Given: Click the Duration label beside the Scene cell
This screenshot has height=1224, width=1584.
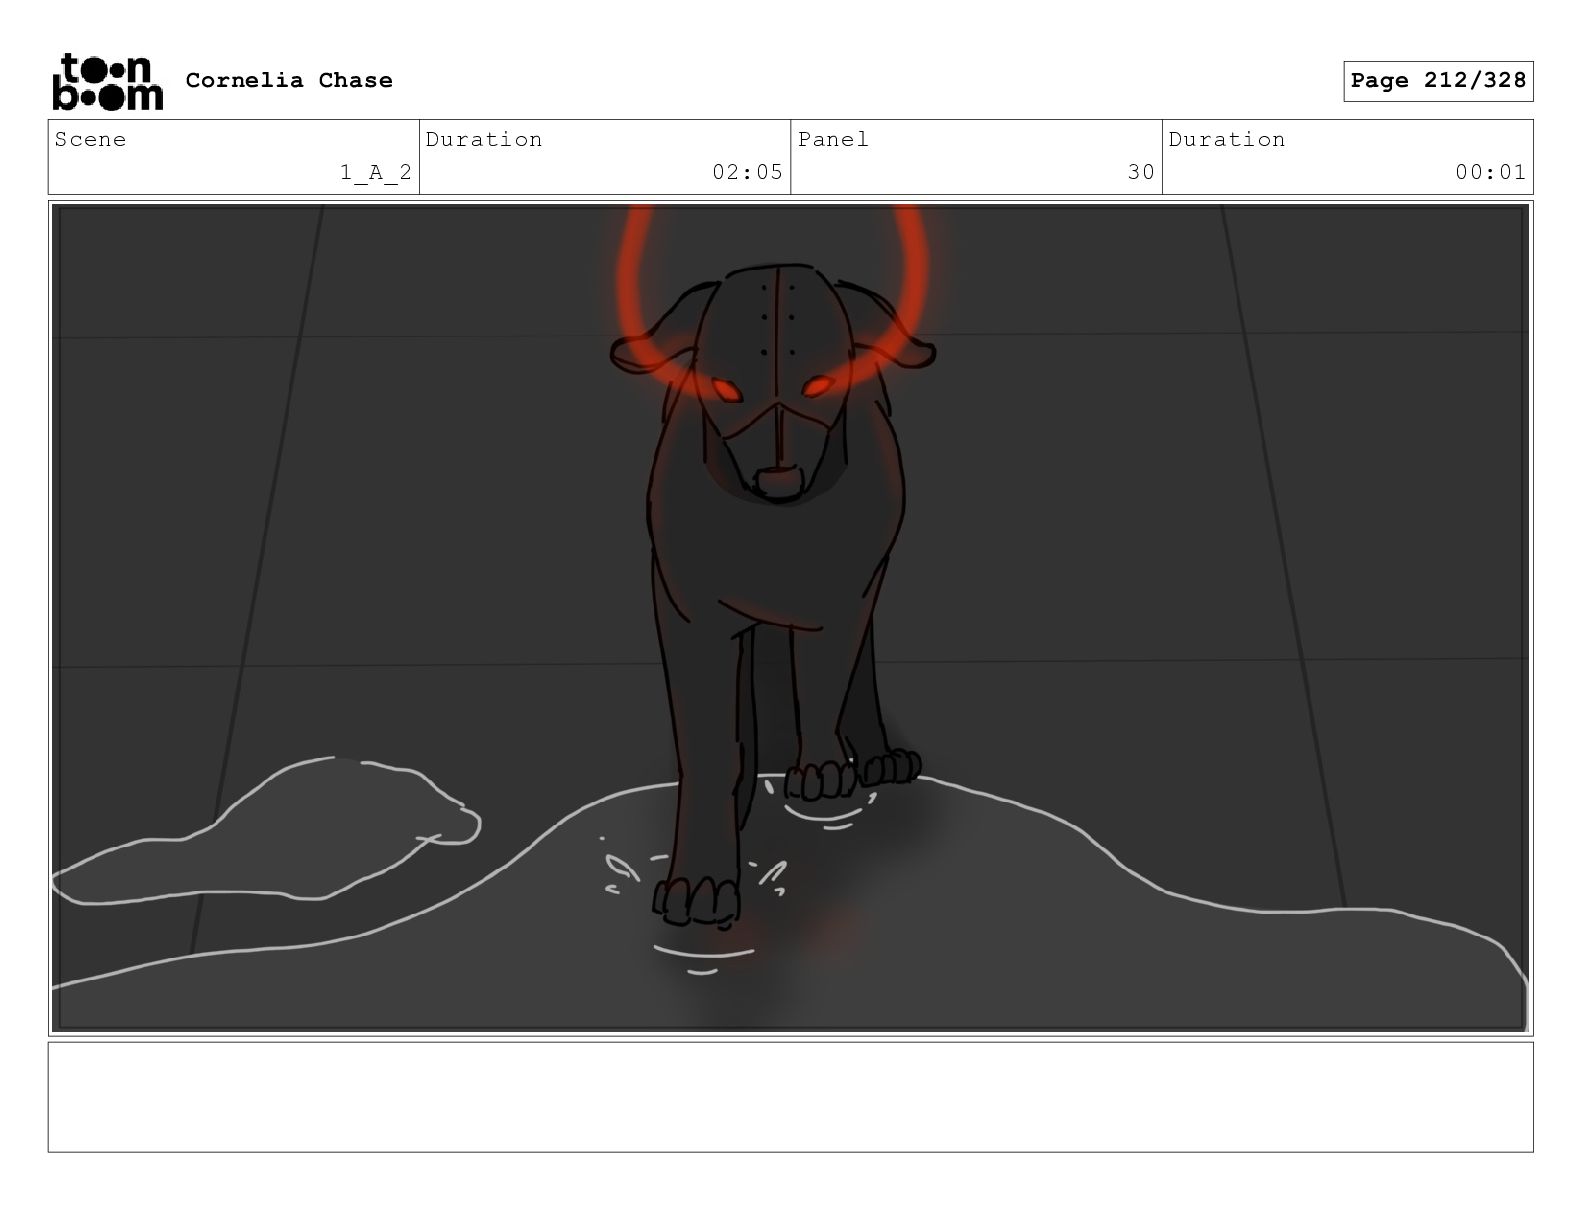Looking at the screenshot, I should coord(484,139).
